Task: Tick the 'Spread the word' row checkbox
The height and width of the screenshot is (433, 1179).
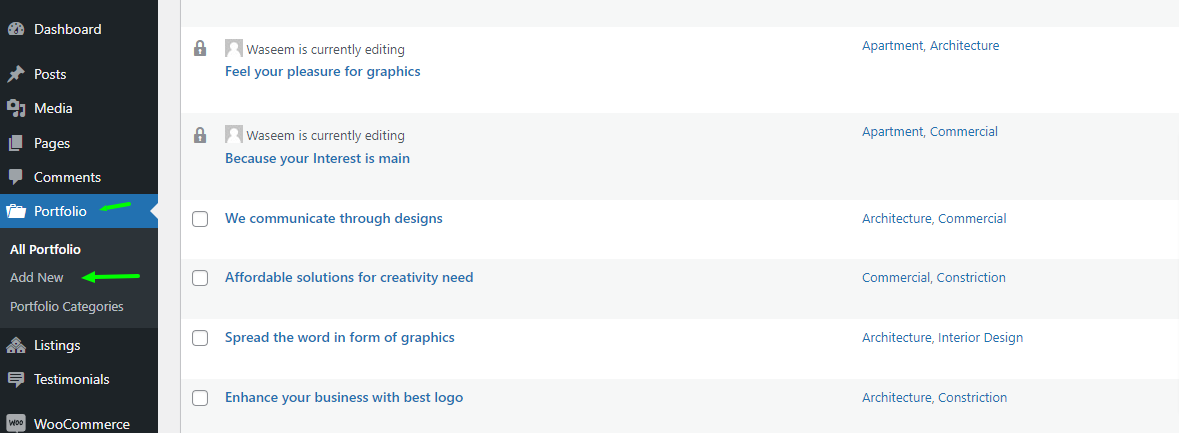Action: pos(200,338)
